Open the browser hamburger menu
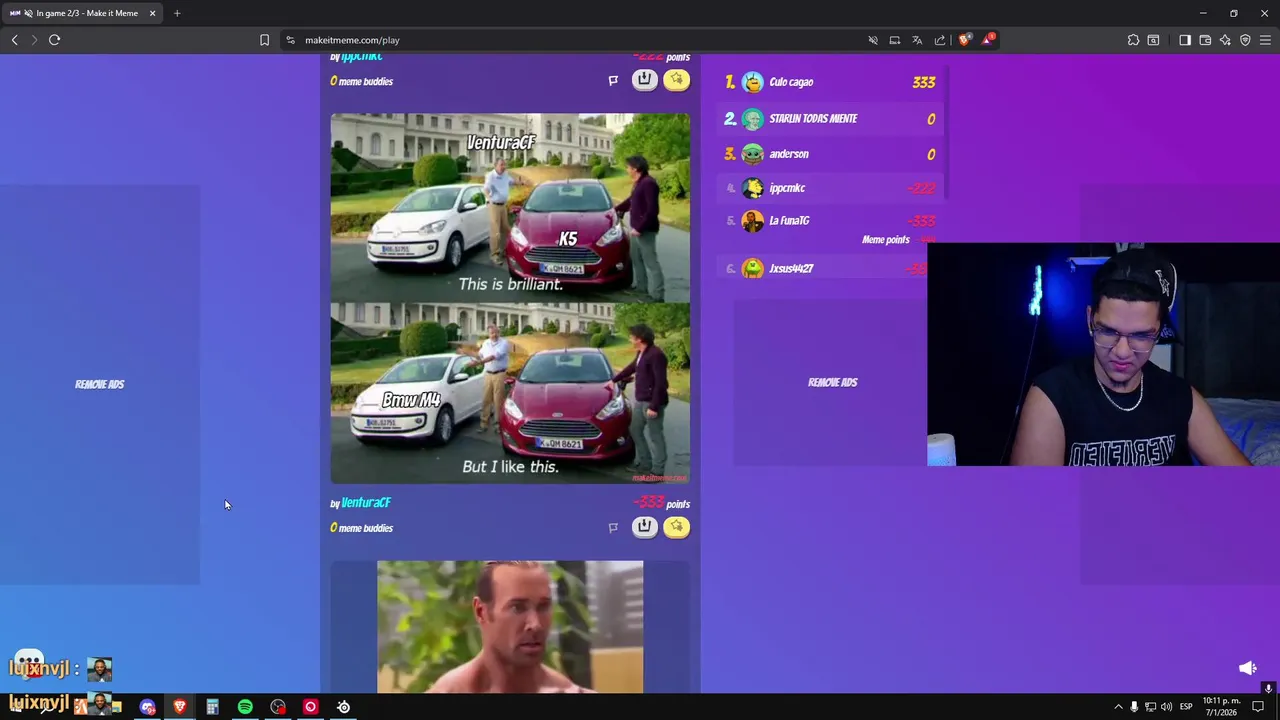The width and height of the screenshot is (1280, 720). (x=1266, y=40)
